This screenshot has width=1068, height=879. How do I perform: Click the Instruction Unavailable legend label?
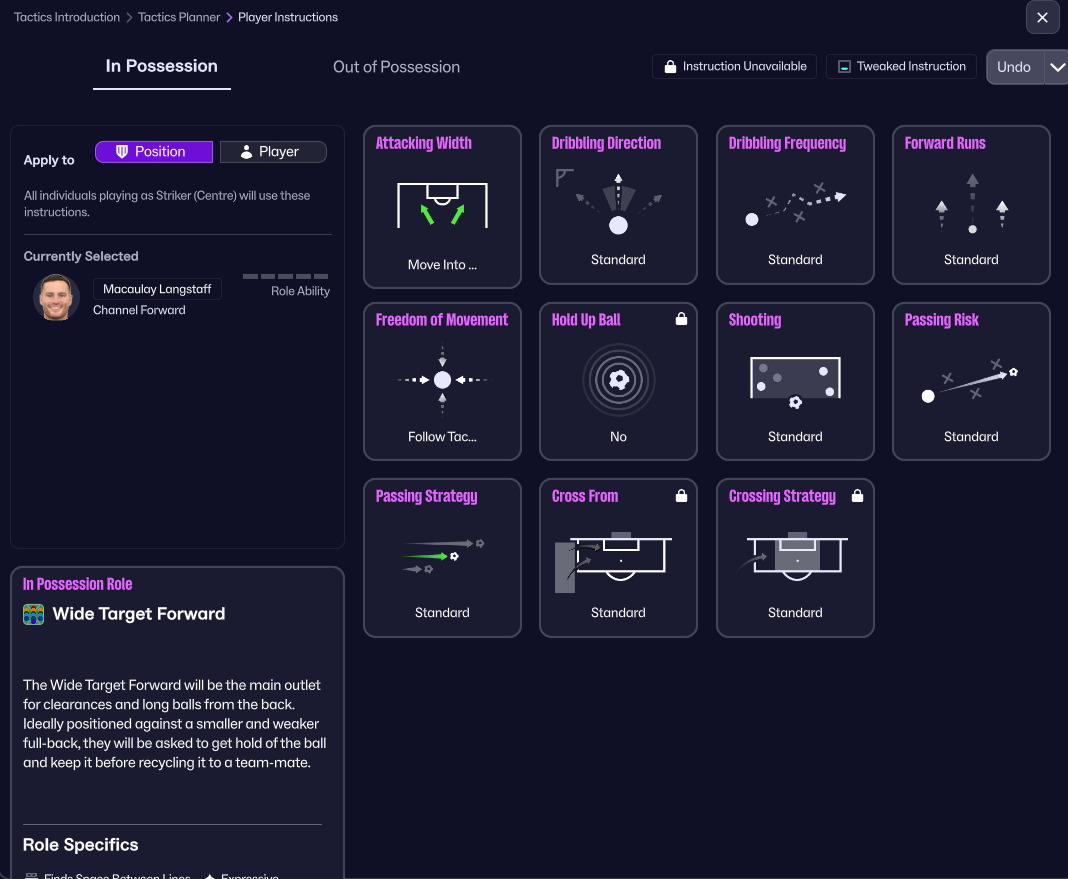coord(744,66)
